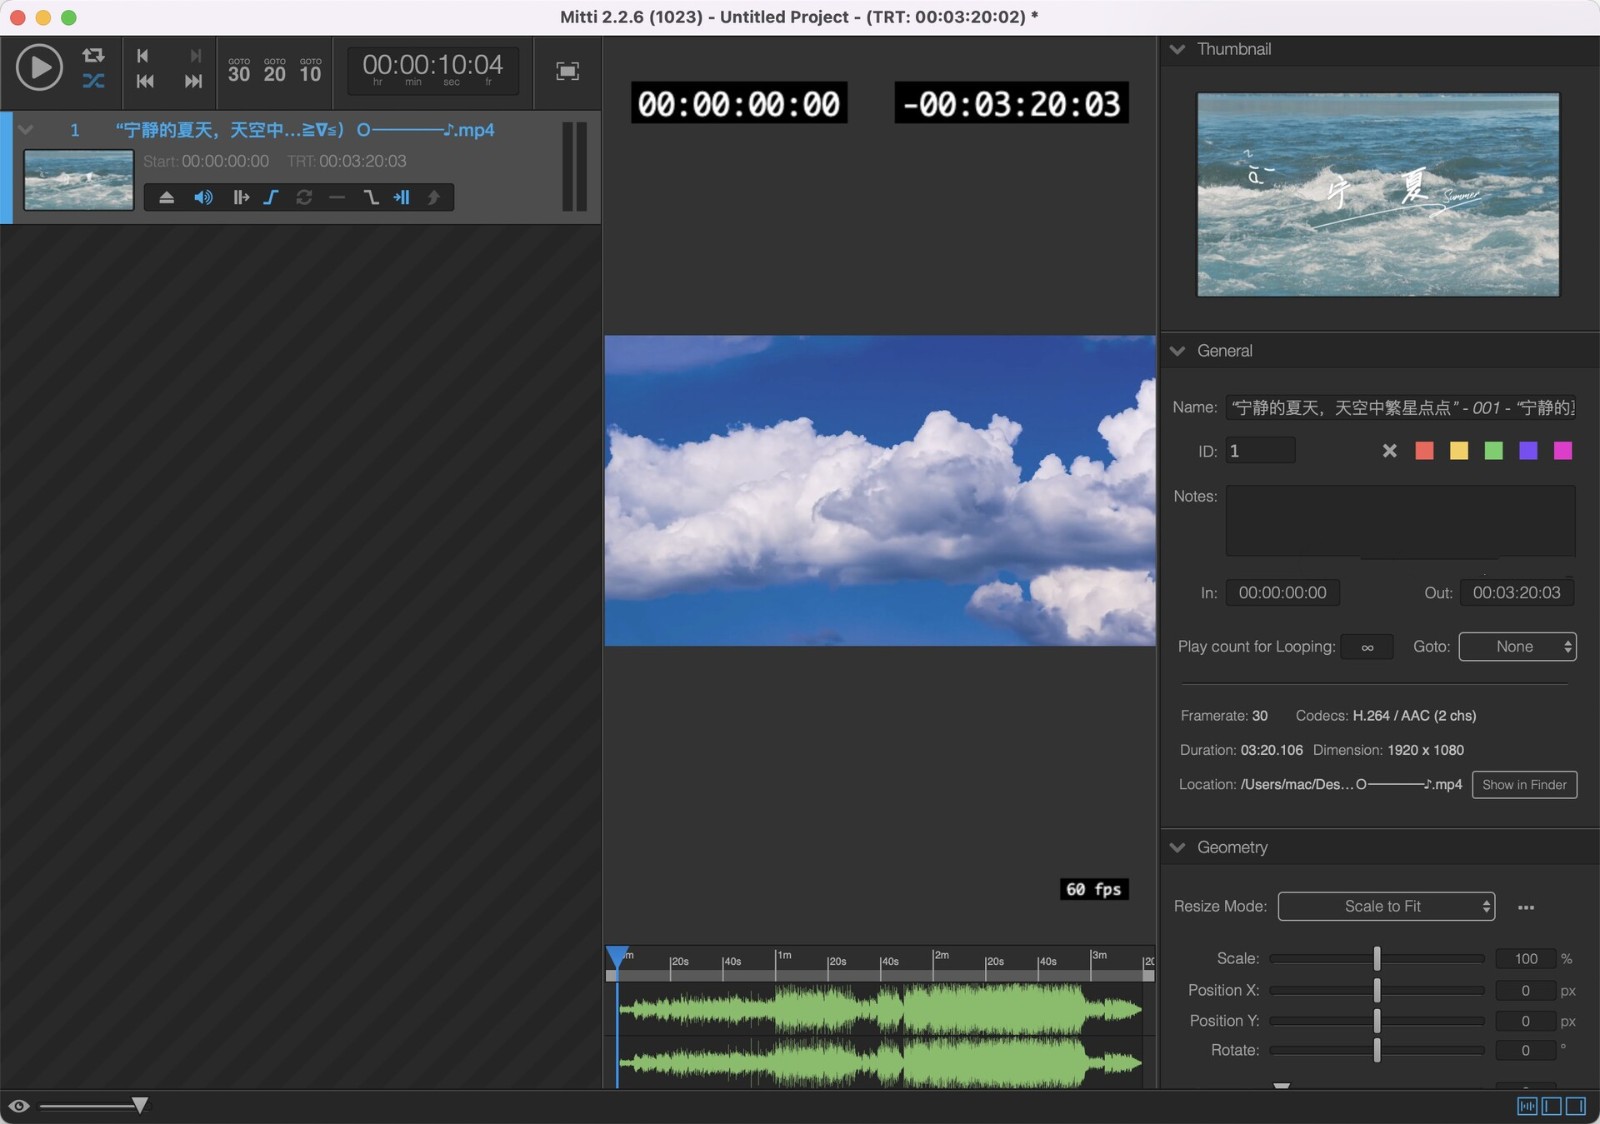Toggle the blue shuffle icon
This screenshot has height=1124, width=1600.
[x=93, y=81]
